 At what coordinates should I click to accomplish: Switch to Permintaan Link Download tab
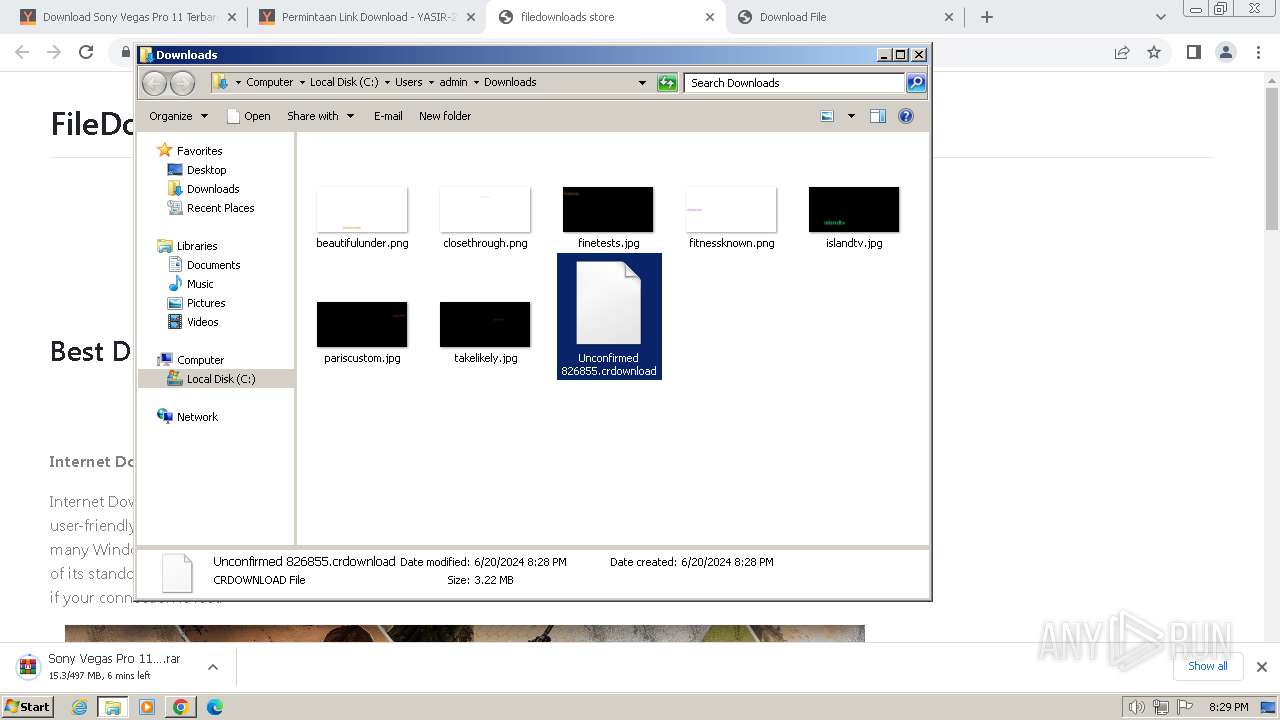click(x=367, y=17)
